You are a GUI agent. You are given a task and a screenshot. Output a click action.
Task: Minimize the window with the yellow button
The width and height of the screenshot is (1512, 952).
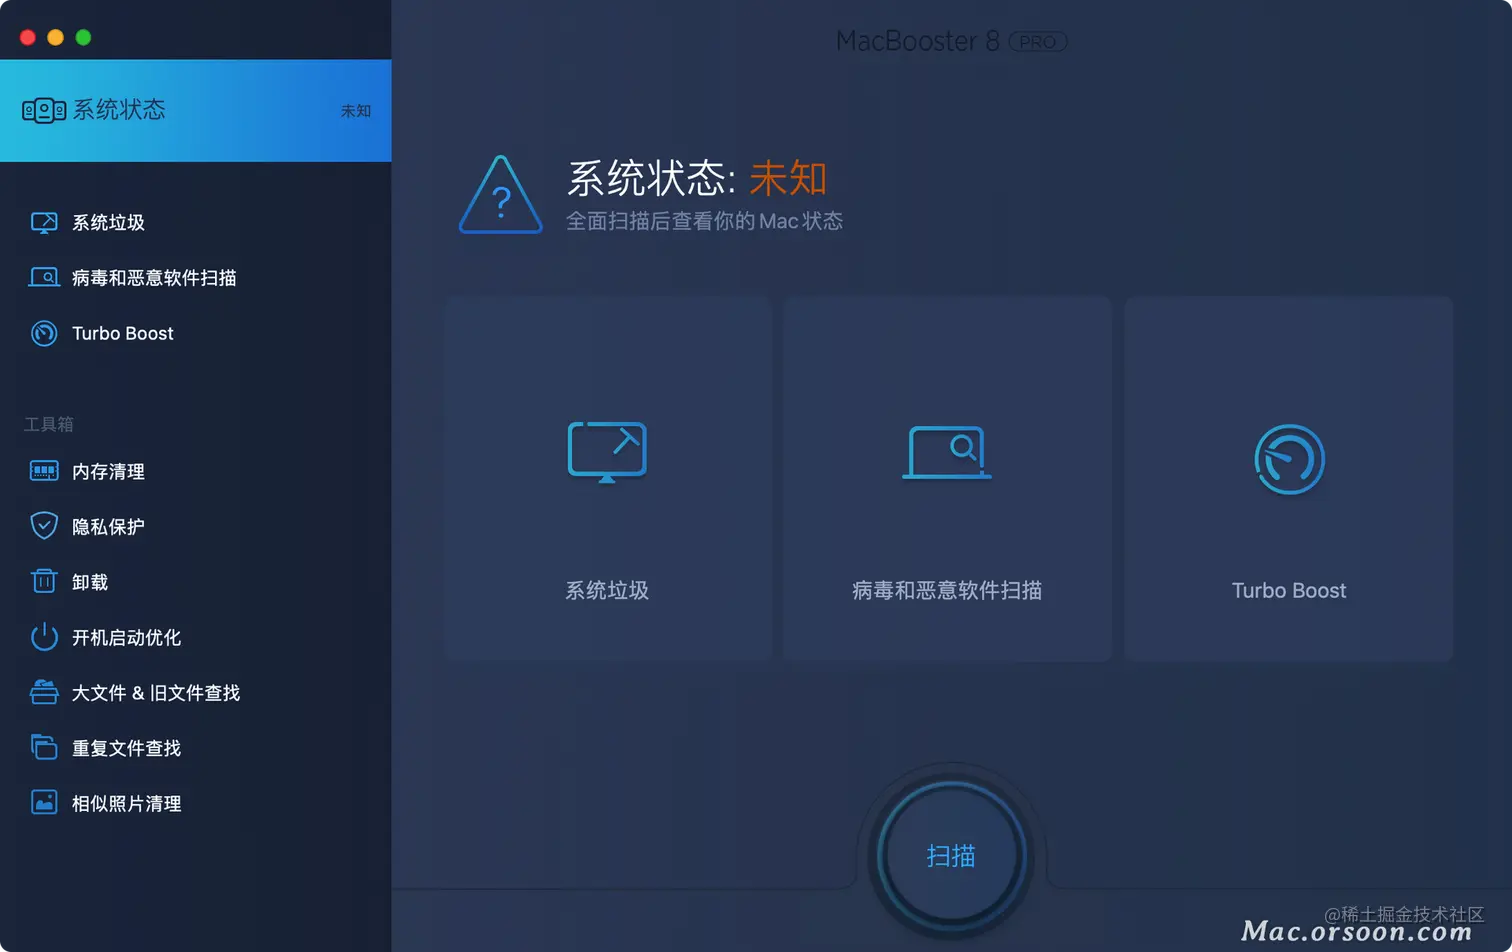[x=56, y=37]
